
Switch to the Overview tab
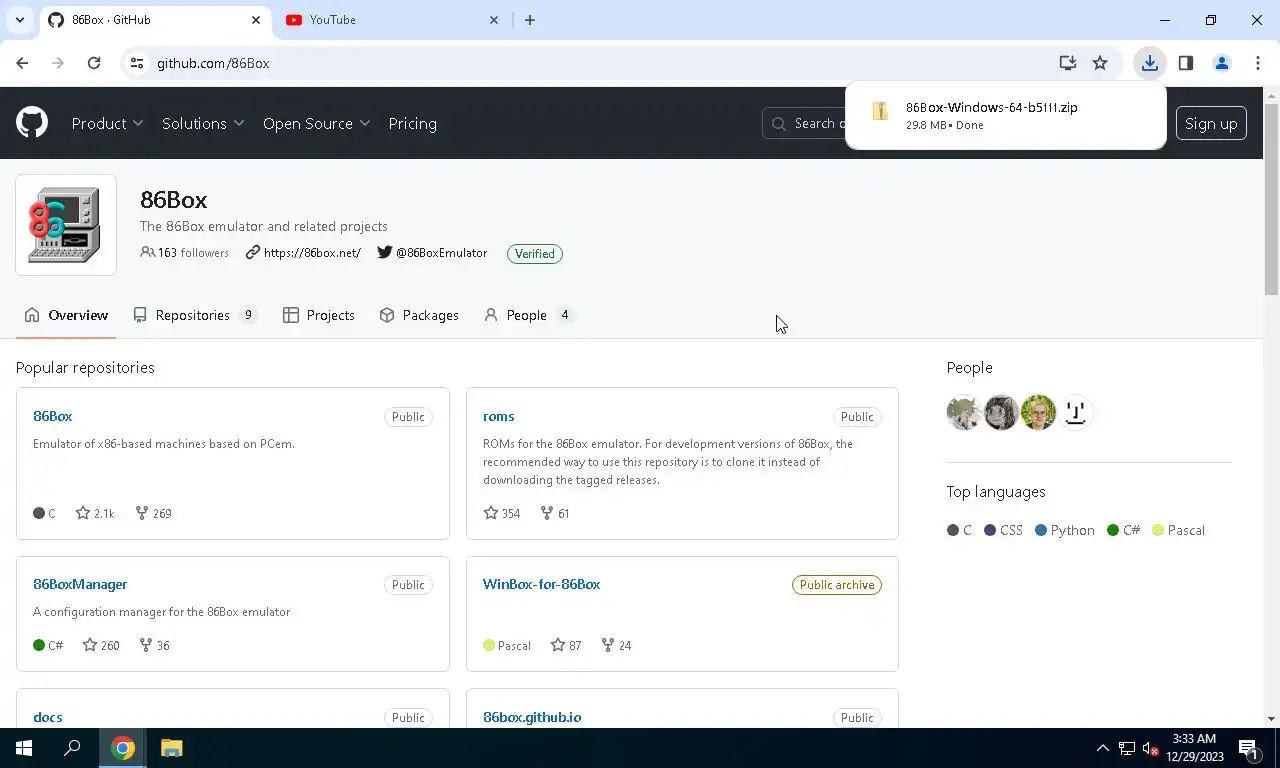click(66, 315)
